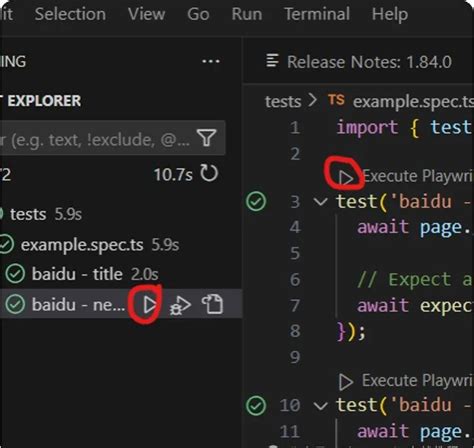Refresh tests using the circular arrow icon
The height and width of the screenshot is (448, 474).
(x=209, y=173)
